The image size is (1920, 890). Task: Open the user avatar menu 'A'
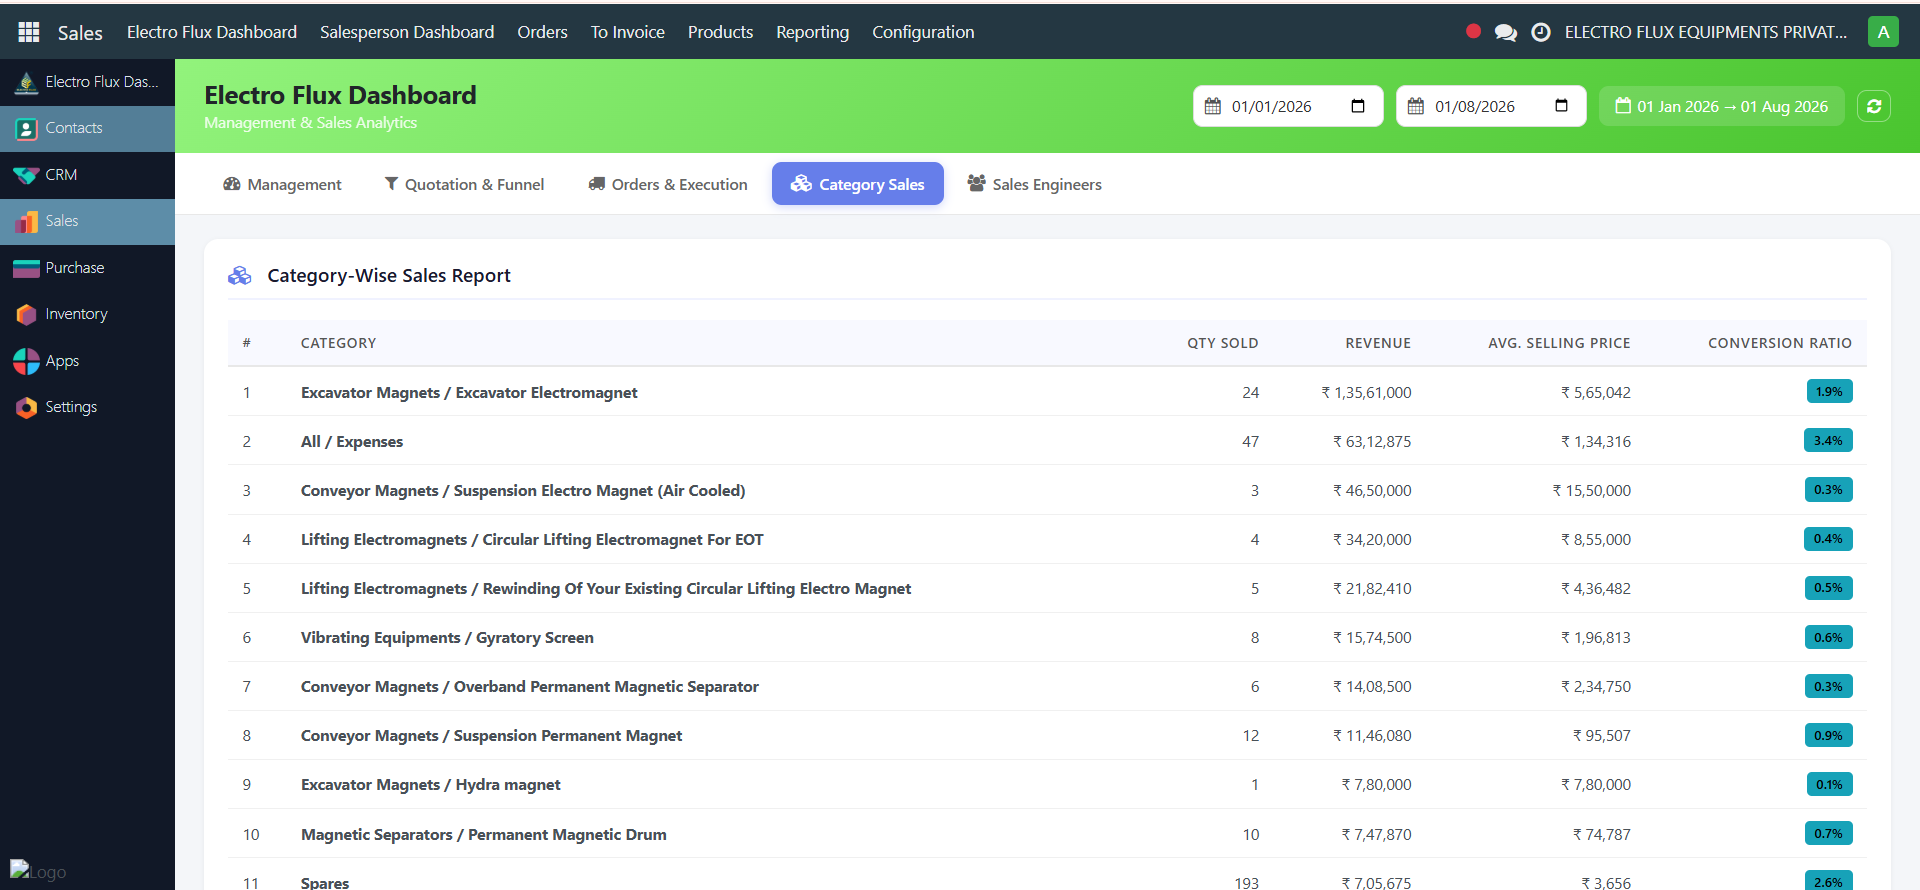coord(1883,32)
